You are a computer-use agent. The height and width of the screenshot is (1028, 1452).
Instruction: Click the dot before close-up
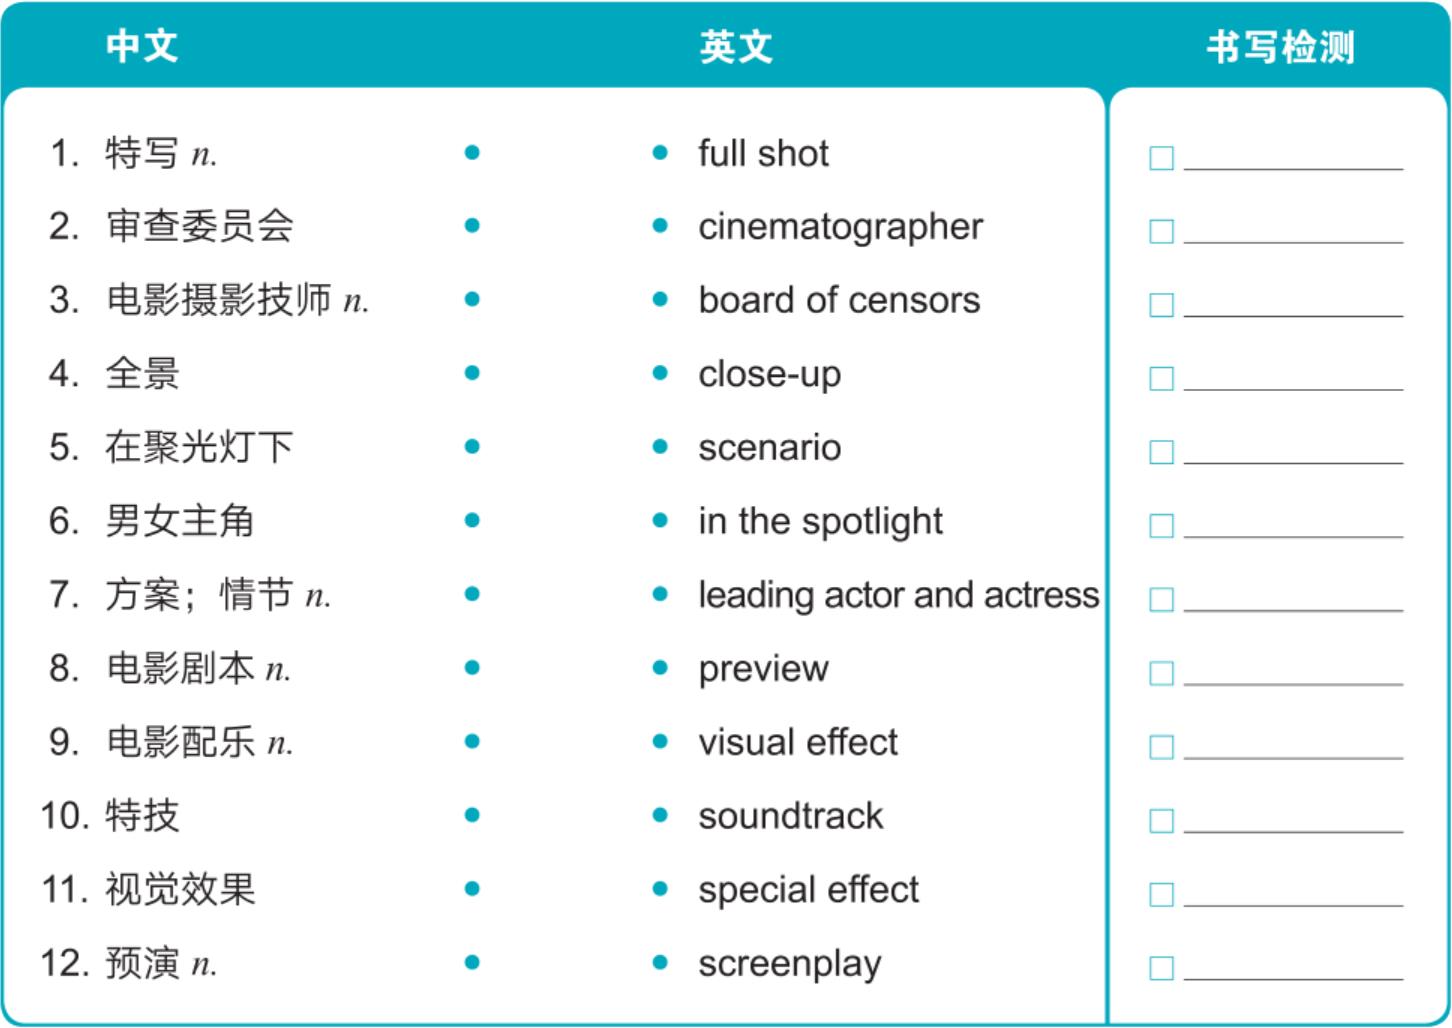660,373
